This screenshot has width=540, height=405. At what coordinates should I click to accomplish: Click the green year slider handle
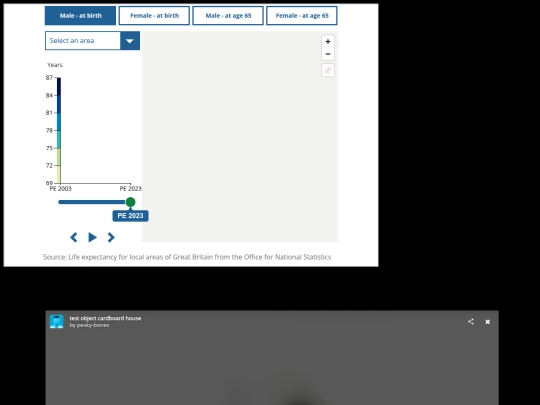131,202
